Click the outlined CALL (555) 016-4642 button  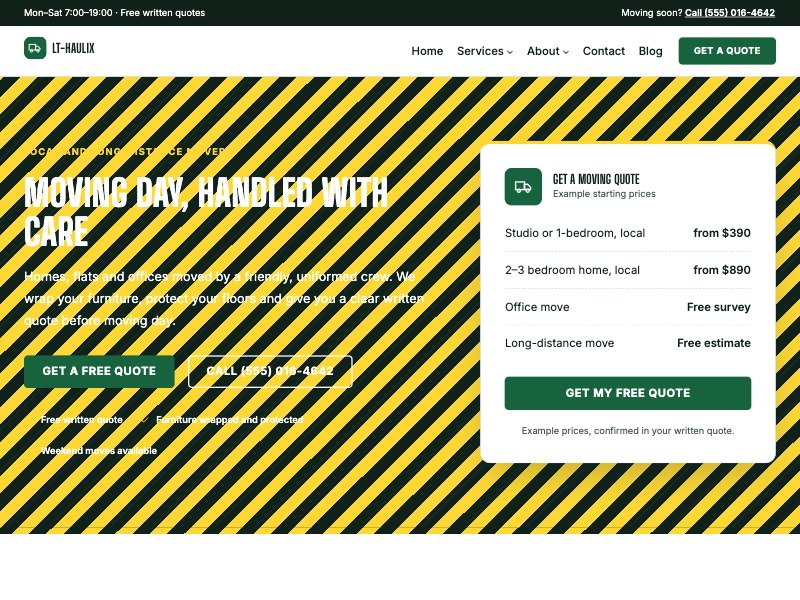270,371
